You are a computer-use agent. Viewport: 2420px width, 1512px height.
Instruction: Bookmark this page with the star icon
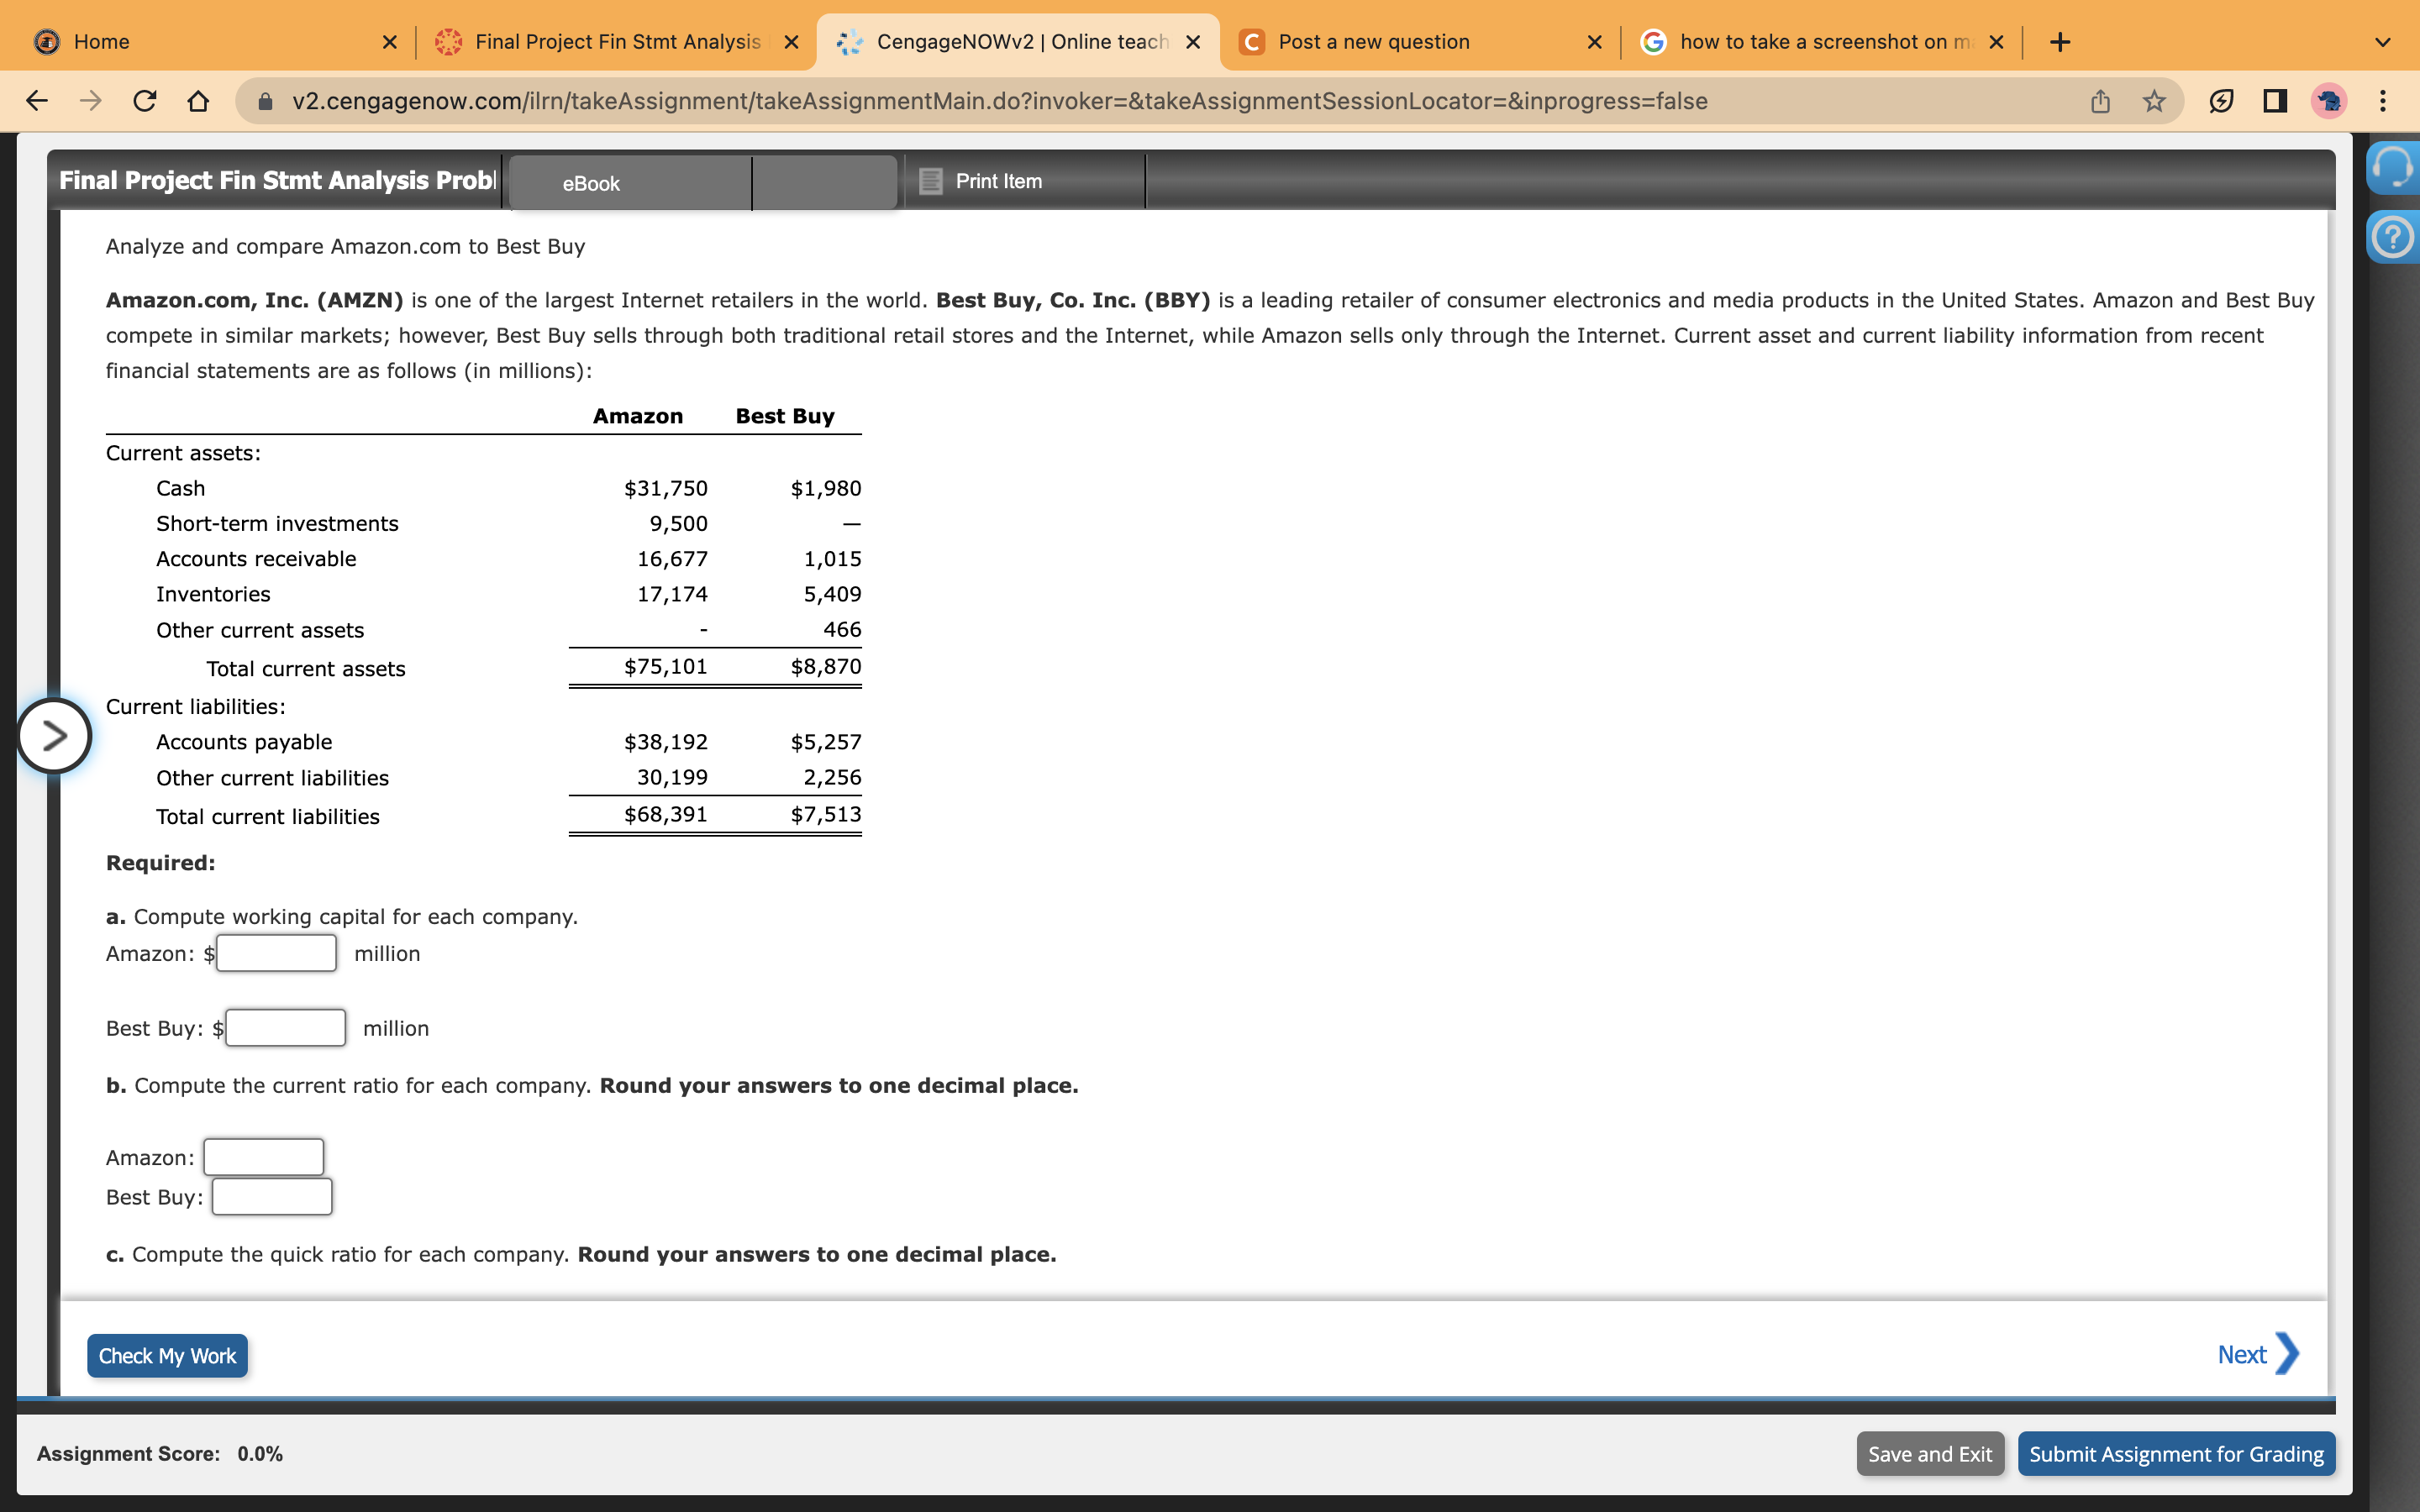[2154, 101]
